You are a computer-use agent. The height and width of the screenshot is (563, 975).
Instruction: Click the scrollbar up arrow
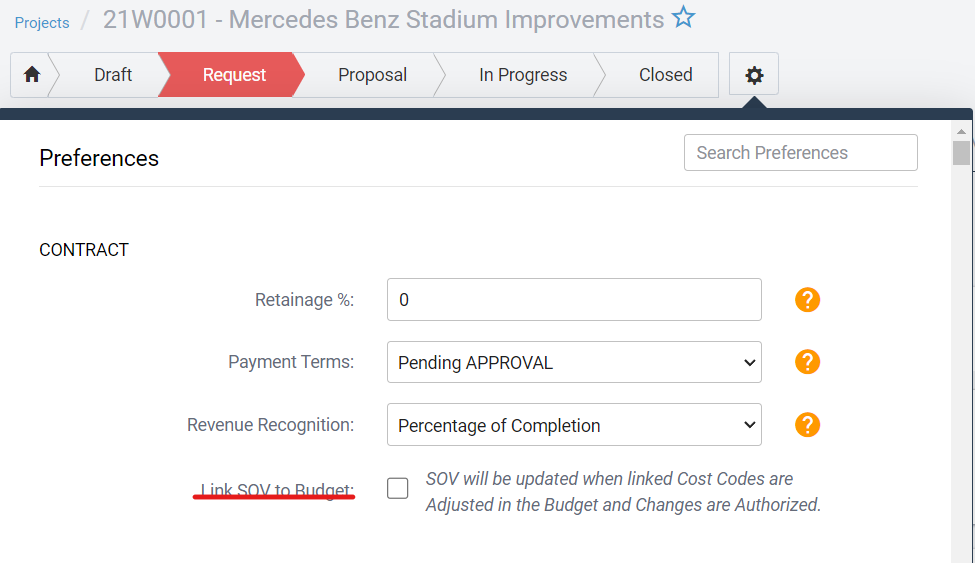coord(961,131)
